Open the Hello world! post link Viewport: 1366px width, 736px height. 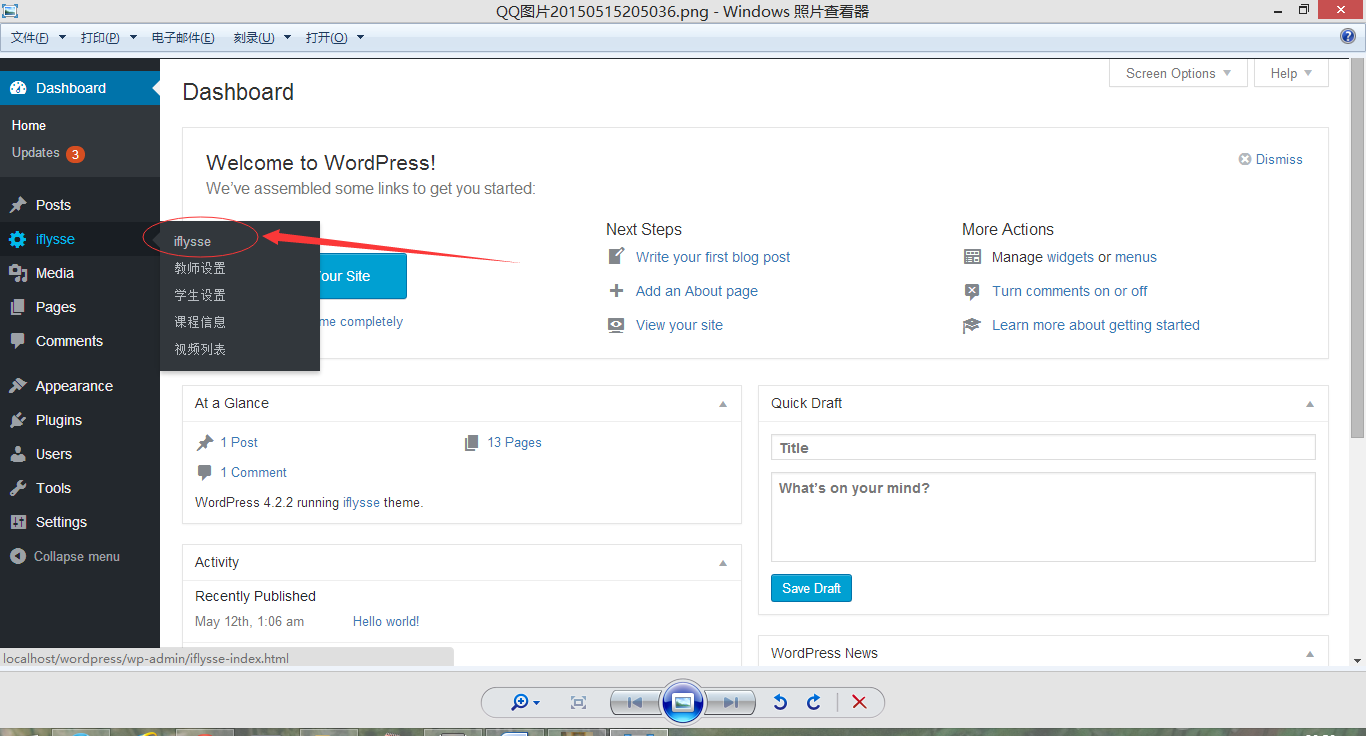[386, 621]
